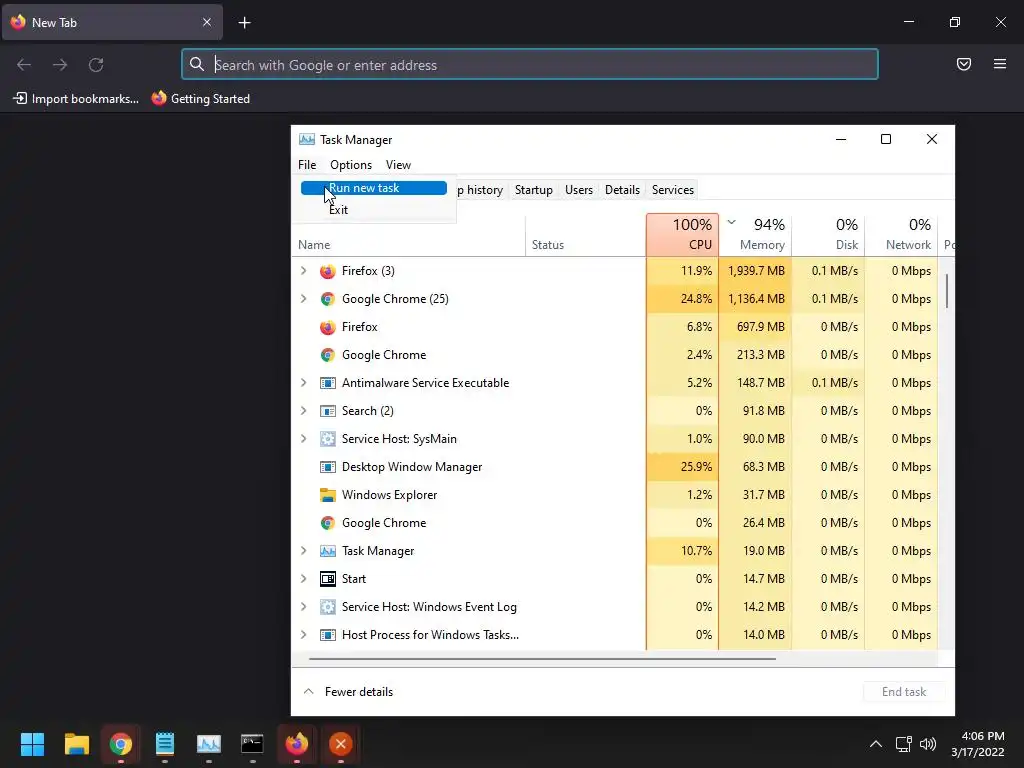Screen dimensions: 1024x768
Task: Open the Options menu
Action: pos(351,165)
